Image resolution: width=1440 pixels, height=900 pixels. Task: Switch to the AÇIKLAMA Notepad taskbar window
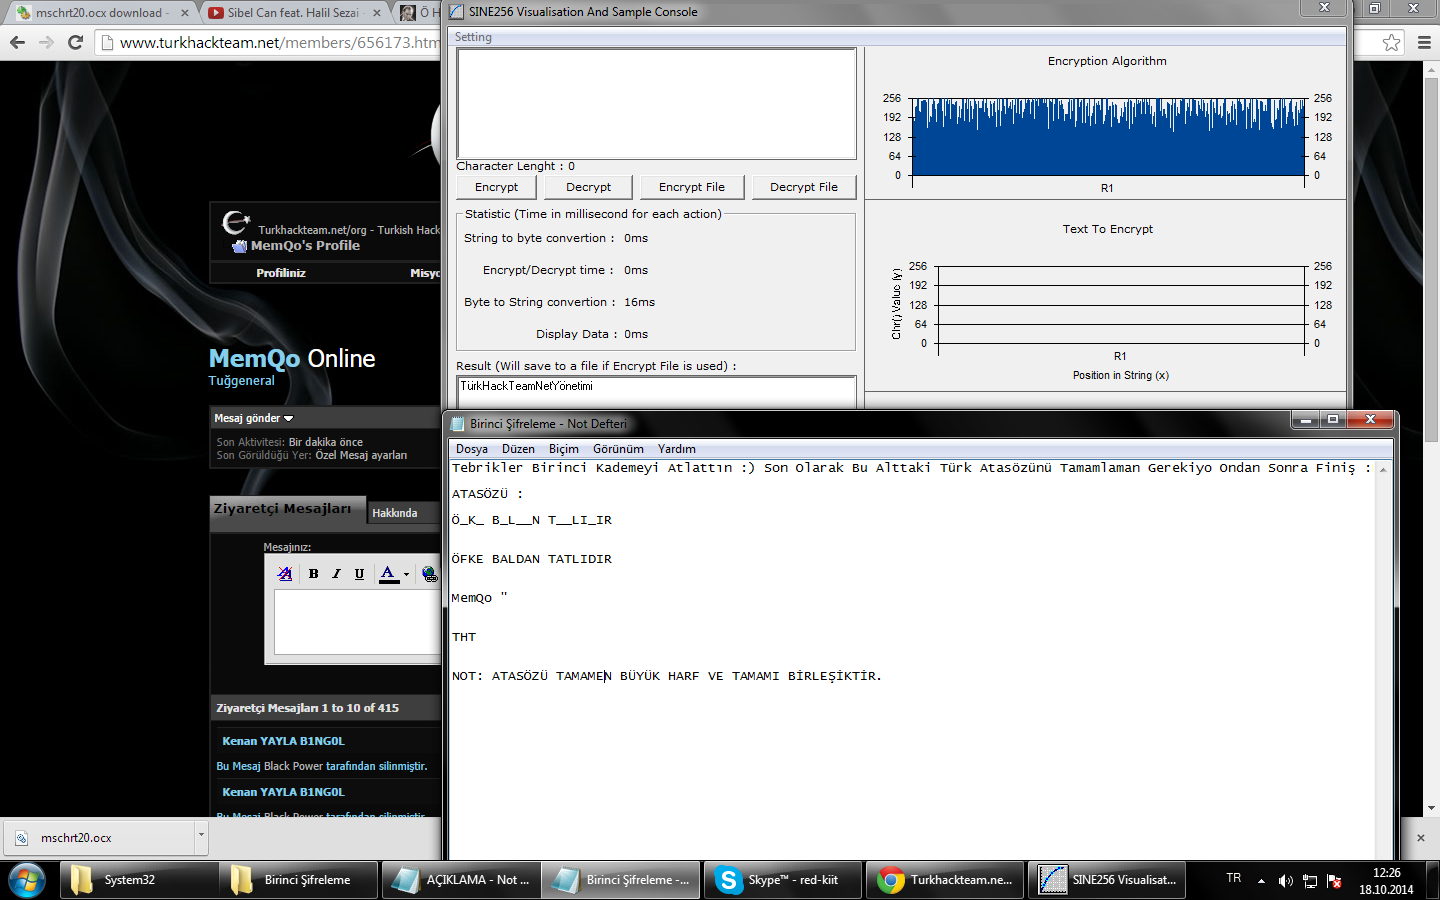(461, 880)
